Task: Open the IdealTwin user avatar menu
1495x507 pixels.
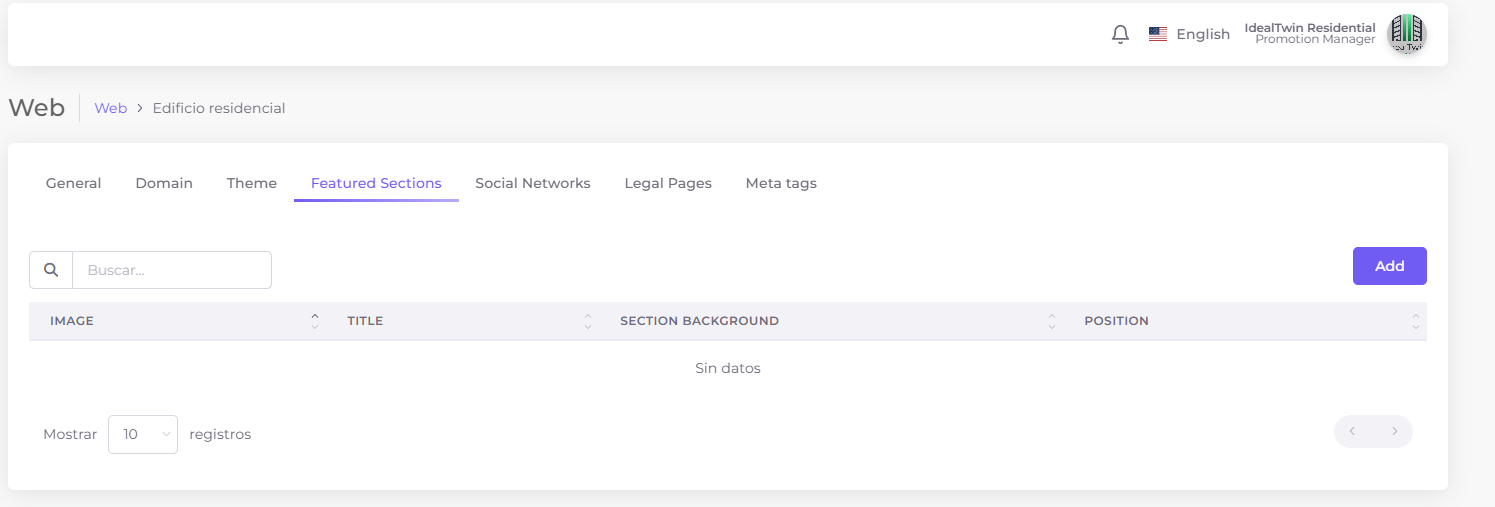Action: click(1406, 34)
